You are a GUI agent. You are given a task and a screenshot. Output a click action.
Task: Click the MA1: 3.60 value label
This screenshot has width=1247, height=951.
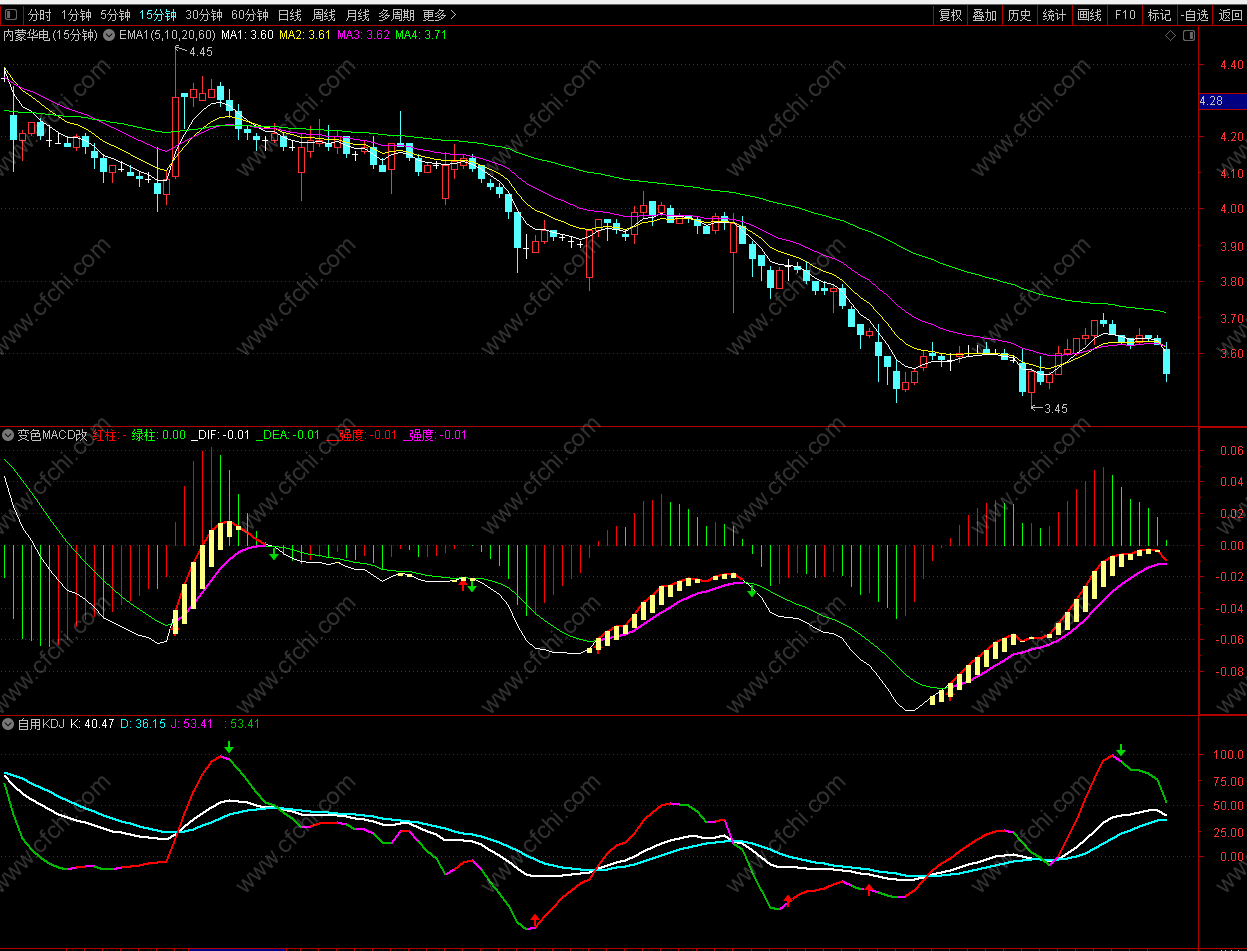[x=247, y=35]
